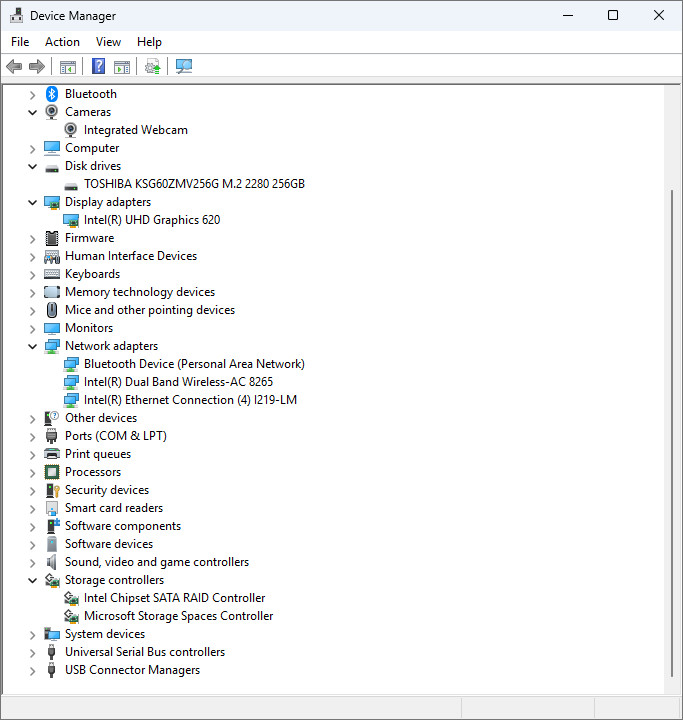Open the Help menu
Image resolution: width=683 pixels, height=720 pixels.
149,42
